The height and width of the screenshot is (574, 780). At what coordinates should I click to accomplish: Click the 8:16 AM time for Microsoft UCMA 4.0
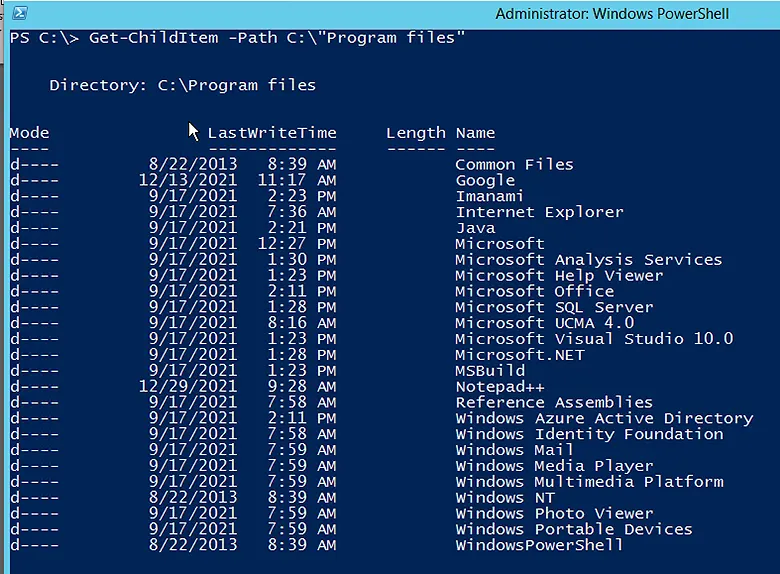[302, 323]
